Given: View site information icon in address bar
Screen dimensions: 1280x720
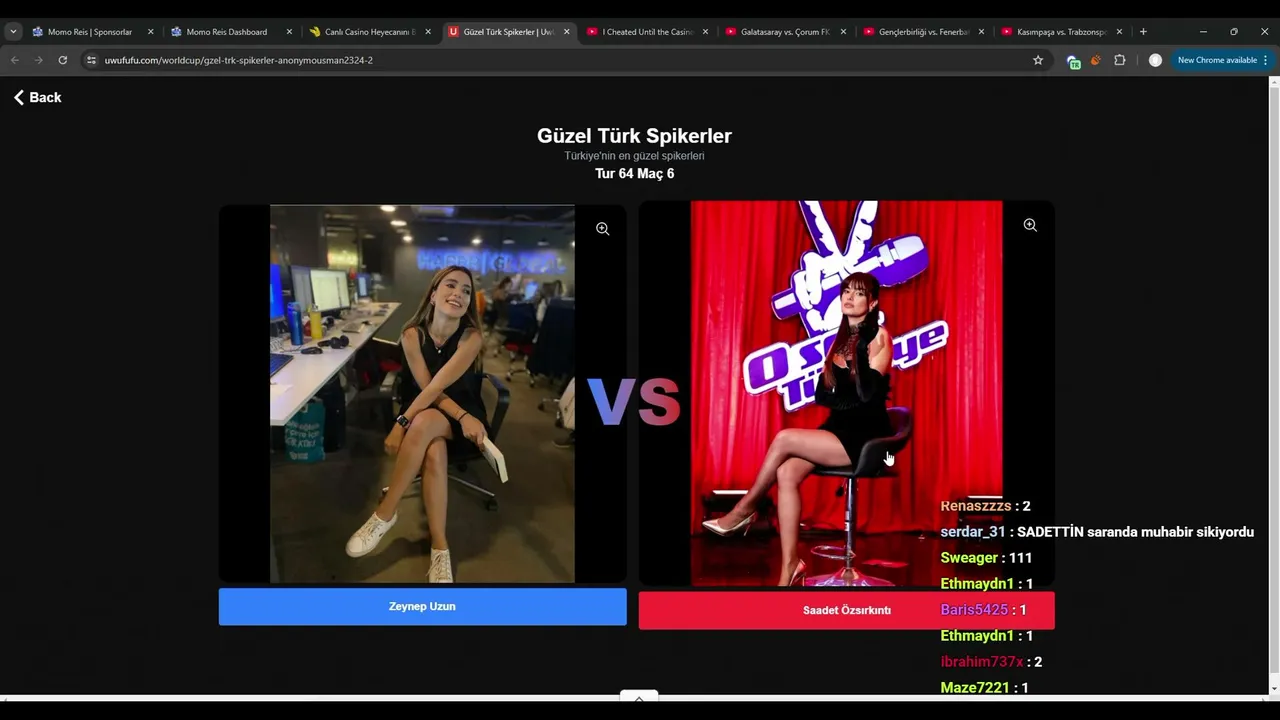Looking at the screenshot, I should click(91, 60).
